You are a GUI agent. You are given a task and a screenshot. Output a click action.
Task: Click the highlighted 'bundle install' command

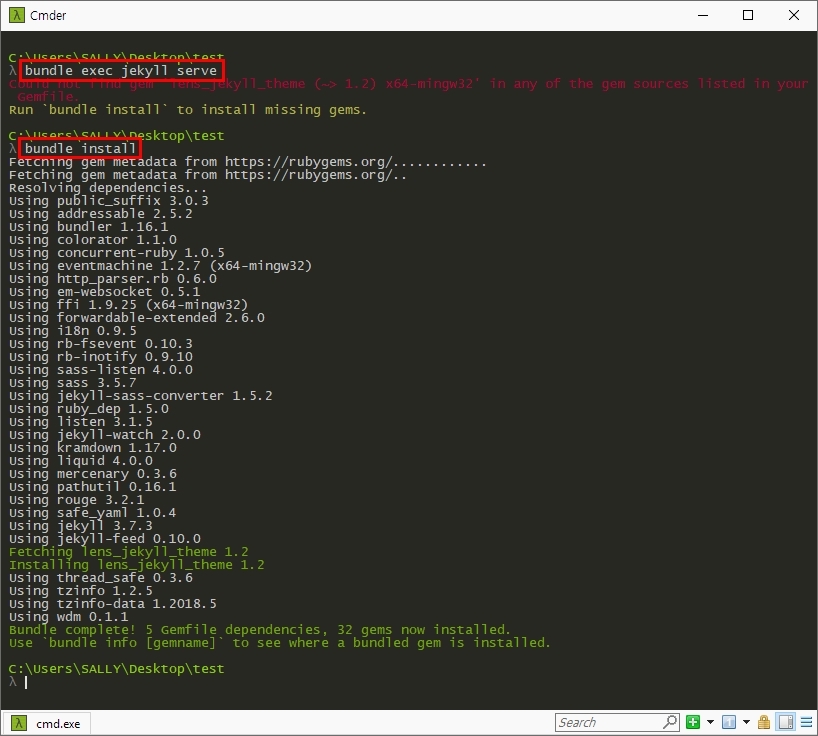[80, 149]
